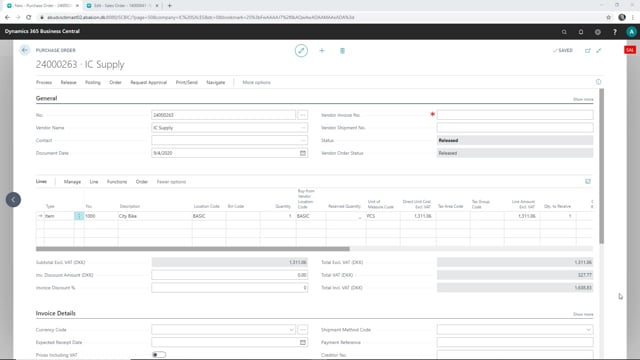Click the Payment Reference field

point(515,342)
